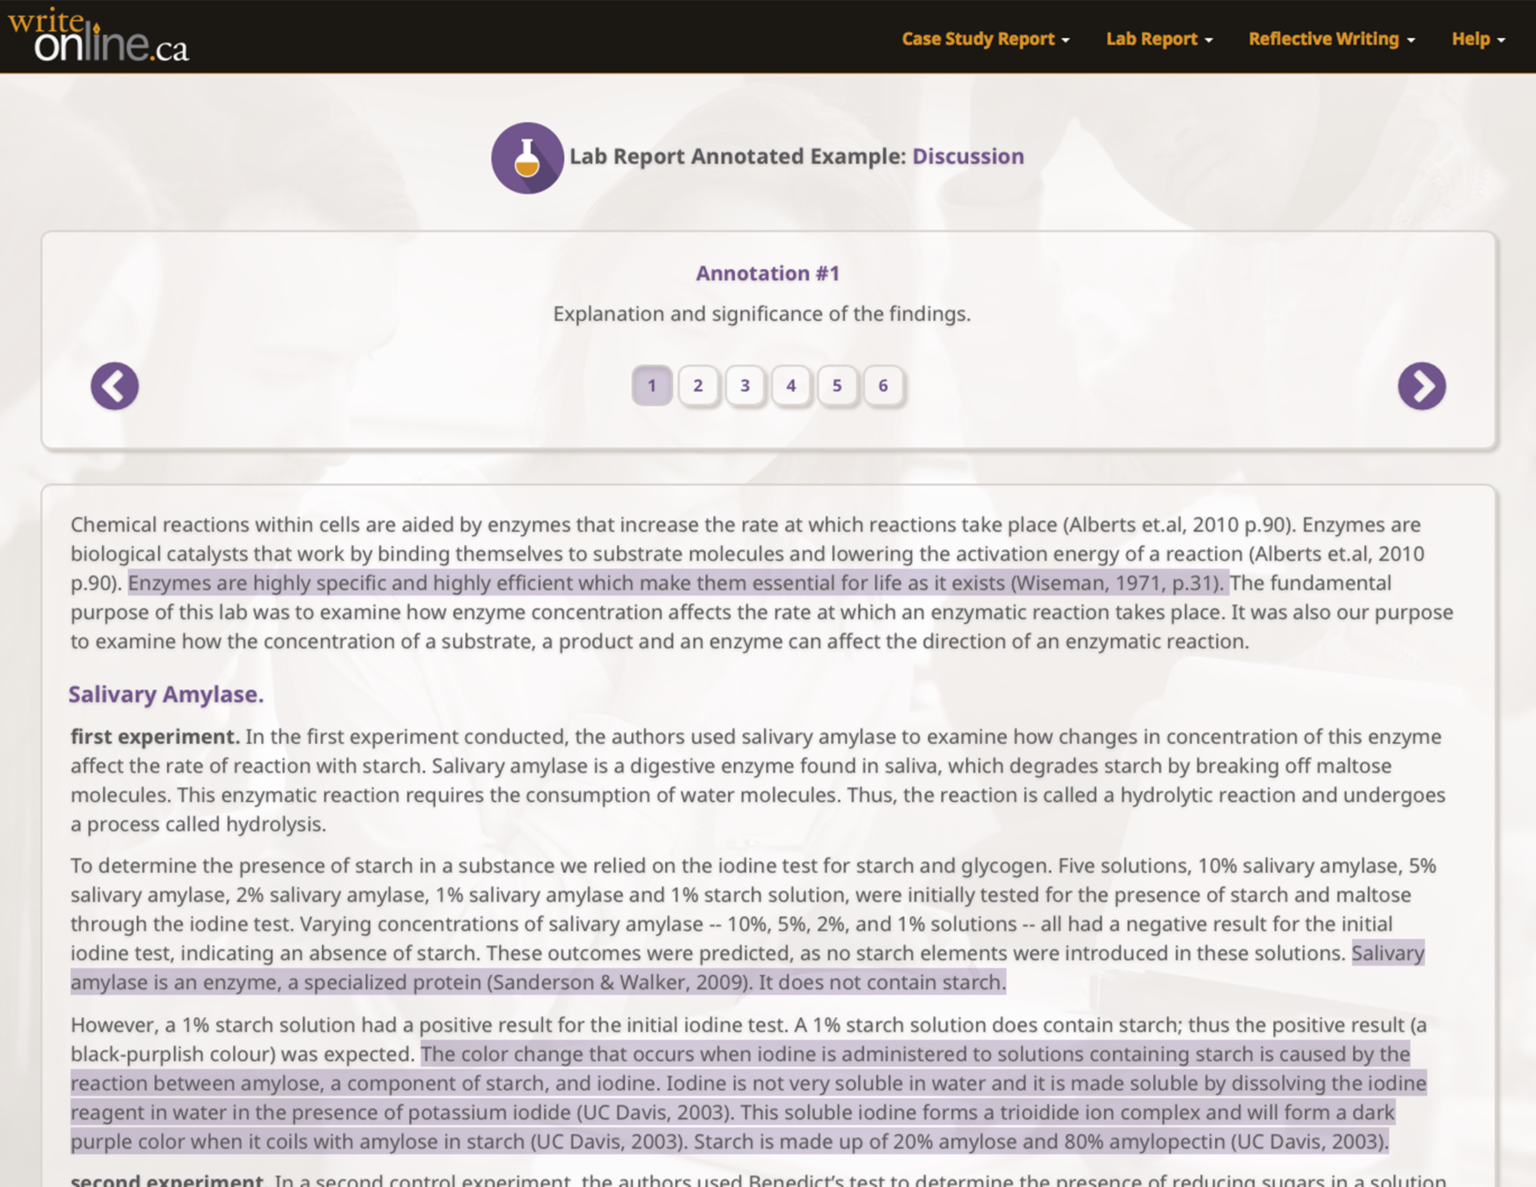Click the writeonline.ca logo
This screenshot has height=1187, width=1536.
click(98, 36)
